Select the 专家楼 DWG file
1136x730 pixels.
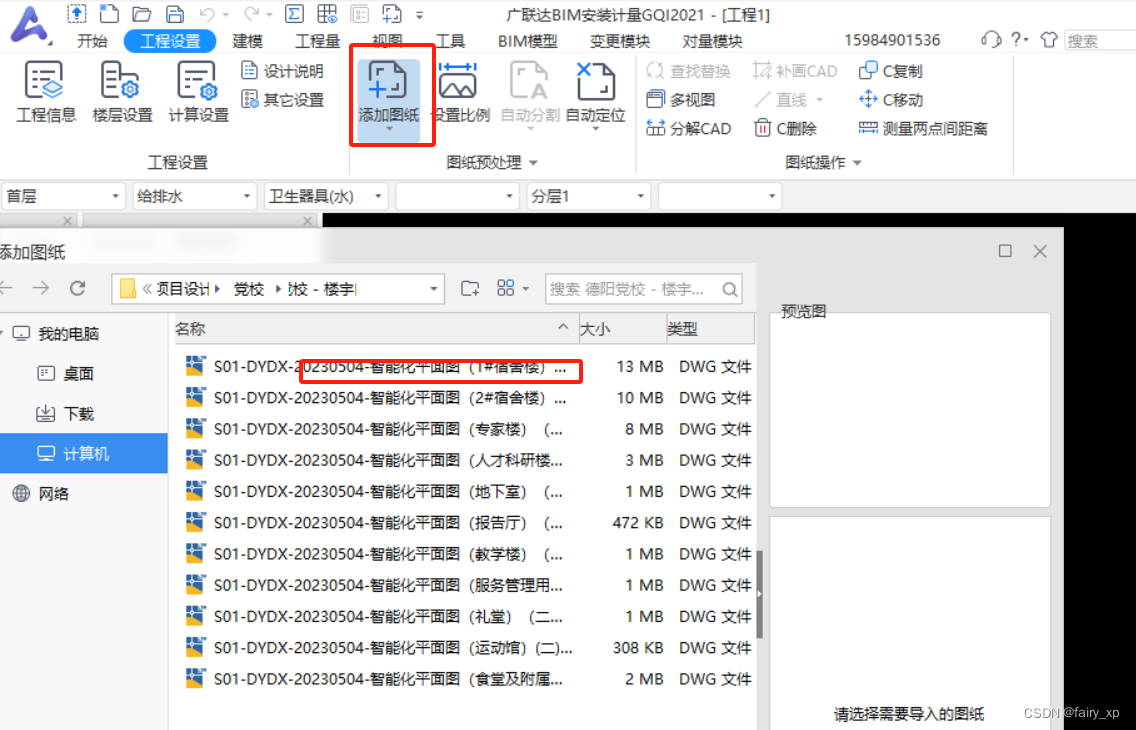pyautogui.click(x=468, y=429)
